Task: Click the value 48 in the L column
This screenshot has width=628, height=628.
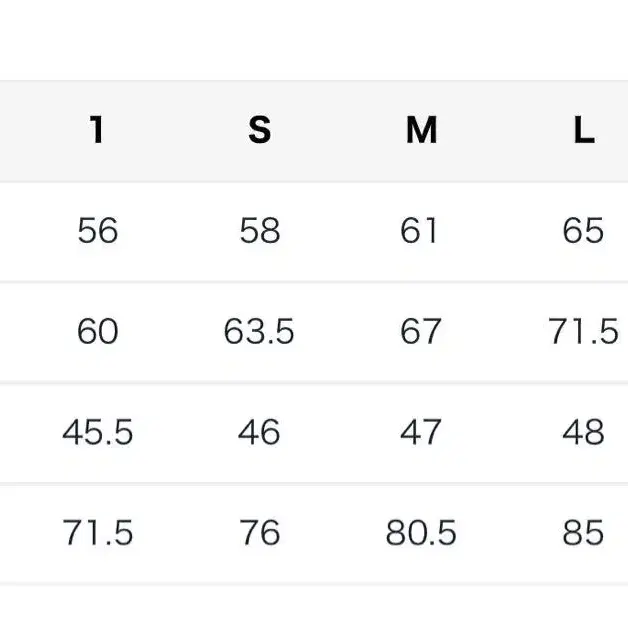Action: (584, 432)
